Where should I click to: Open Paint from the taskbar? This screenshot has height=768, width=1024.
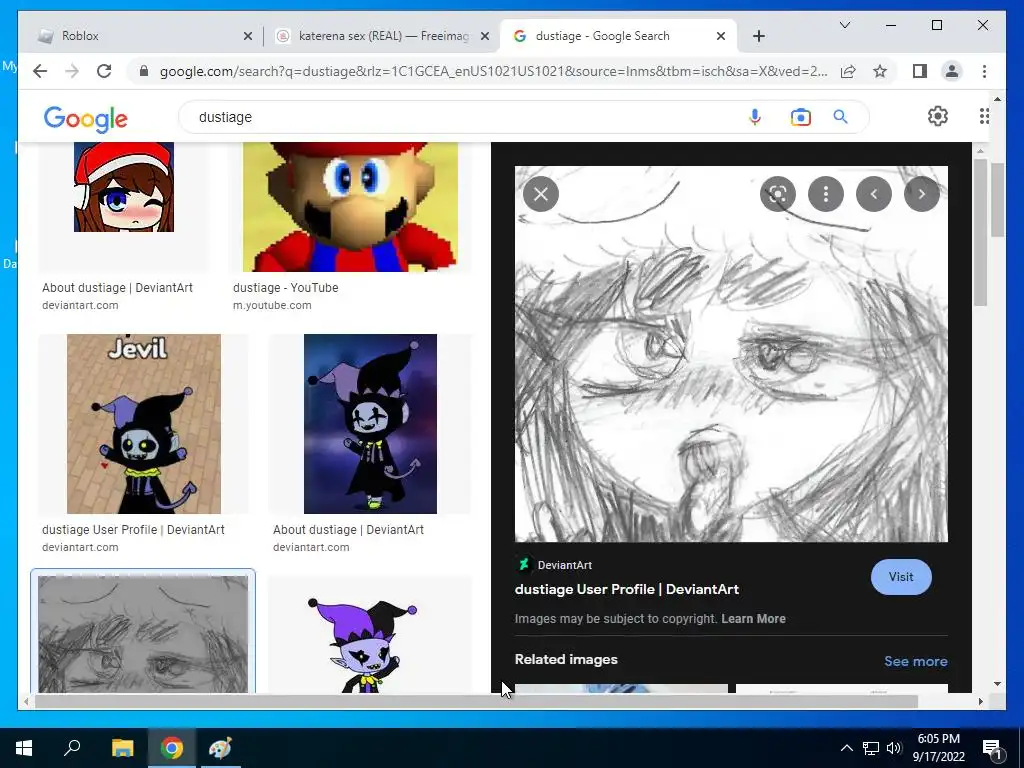220,748
